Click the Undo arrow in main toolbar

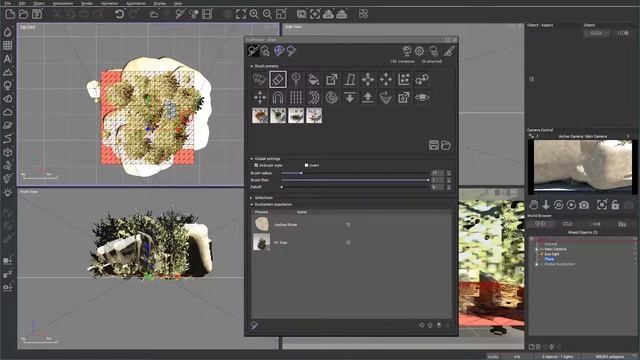click(119, 14)
